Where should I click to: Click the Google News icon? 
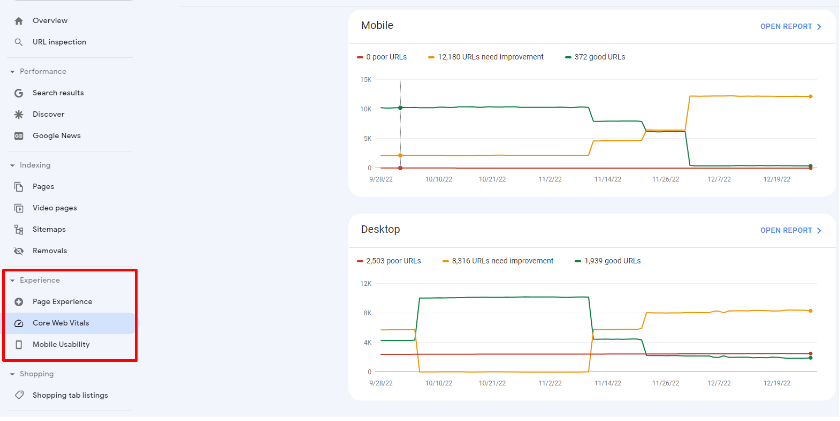[x=19, y=136]
